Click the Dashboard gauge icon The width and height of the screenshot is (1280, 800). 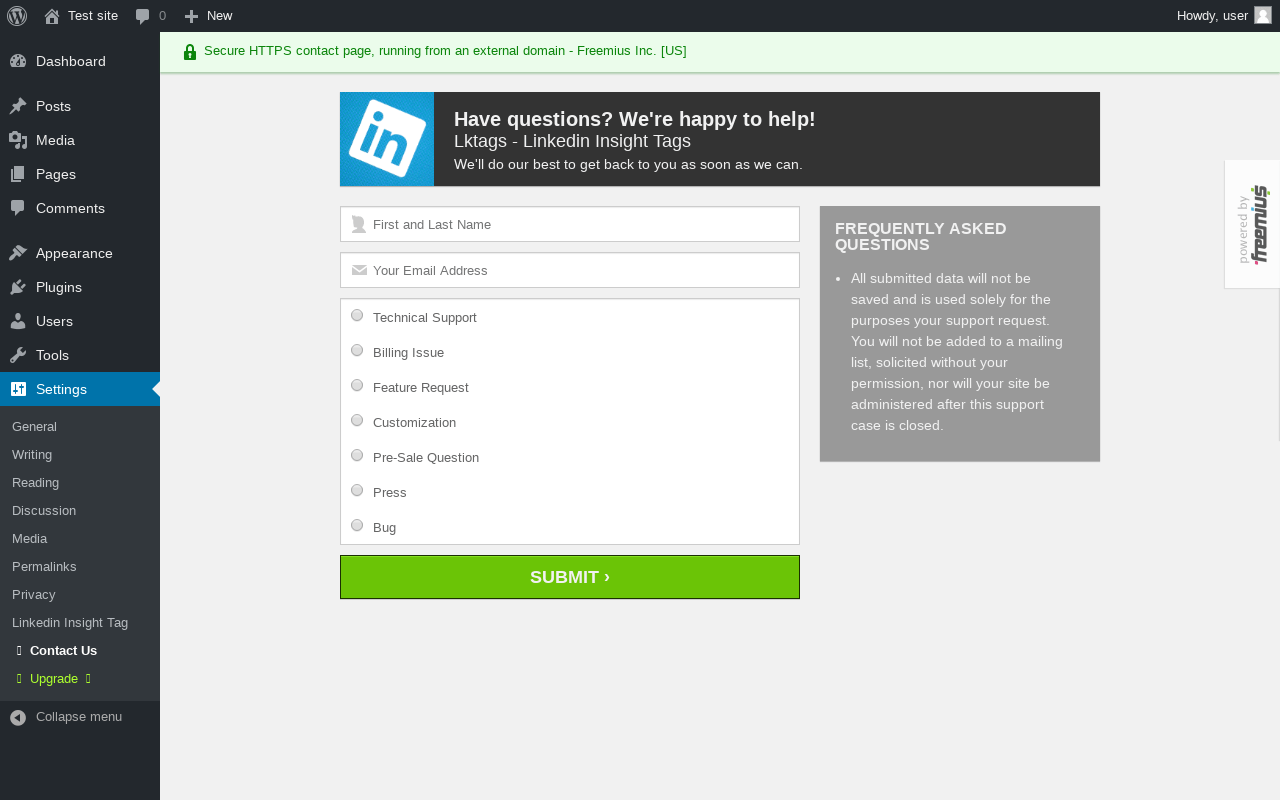point(18,61)
